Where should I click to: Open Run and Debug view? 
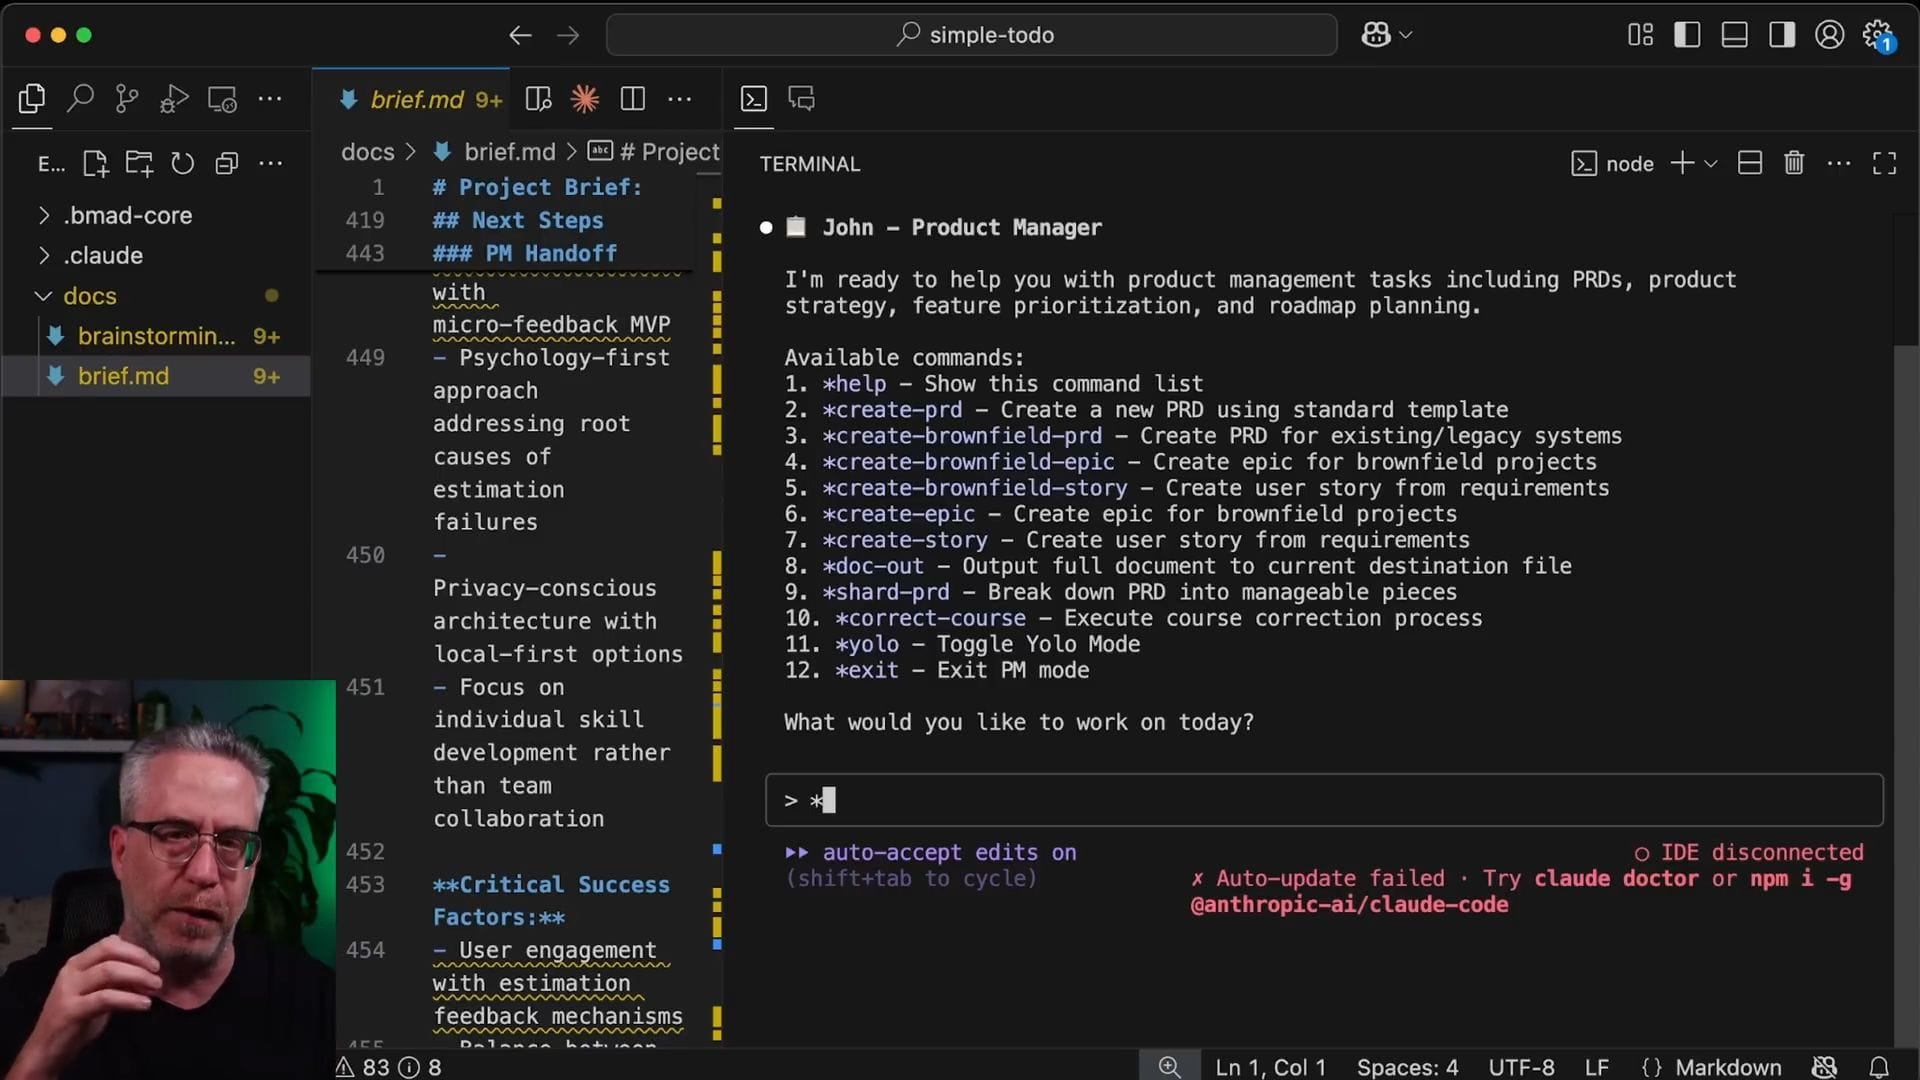[x=174, y=98]
